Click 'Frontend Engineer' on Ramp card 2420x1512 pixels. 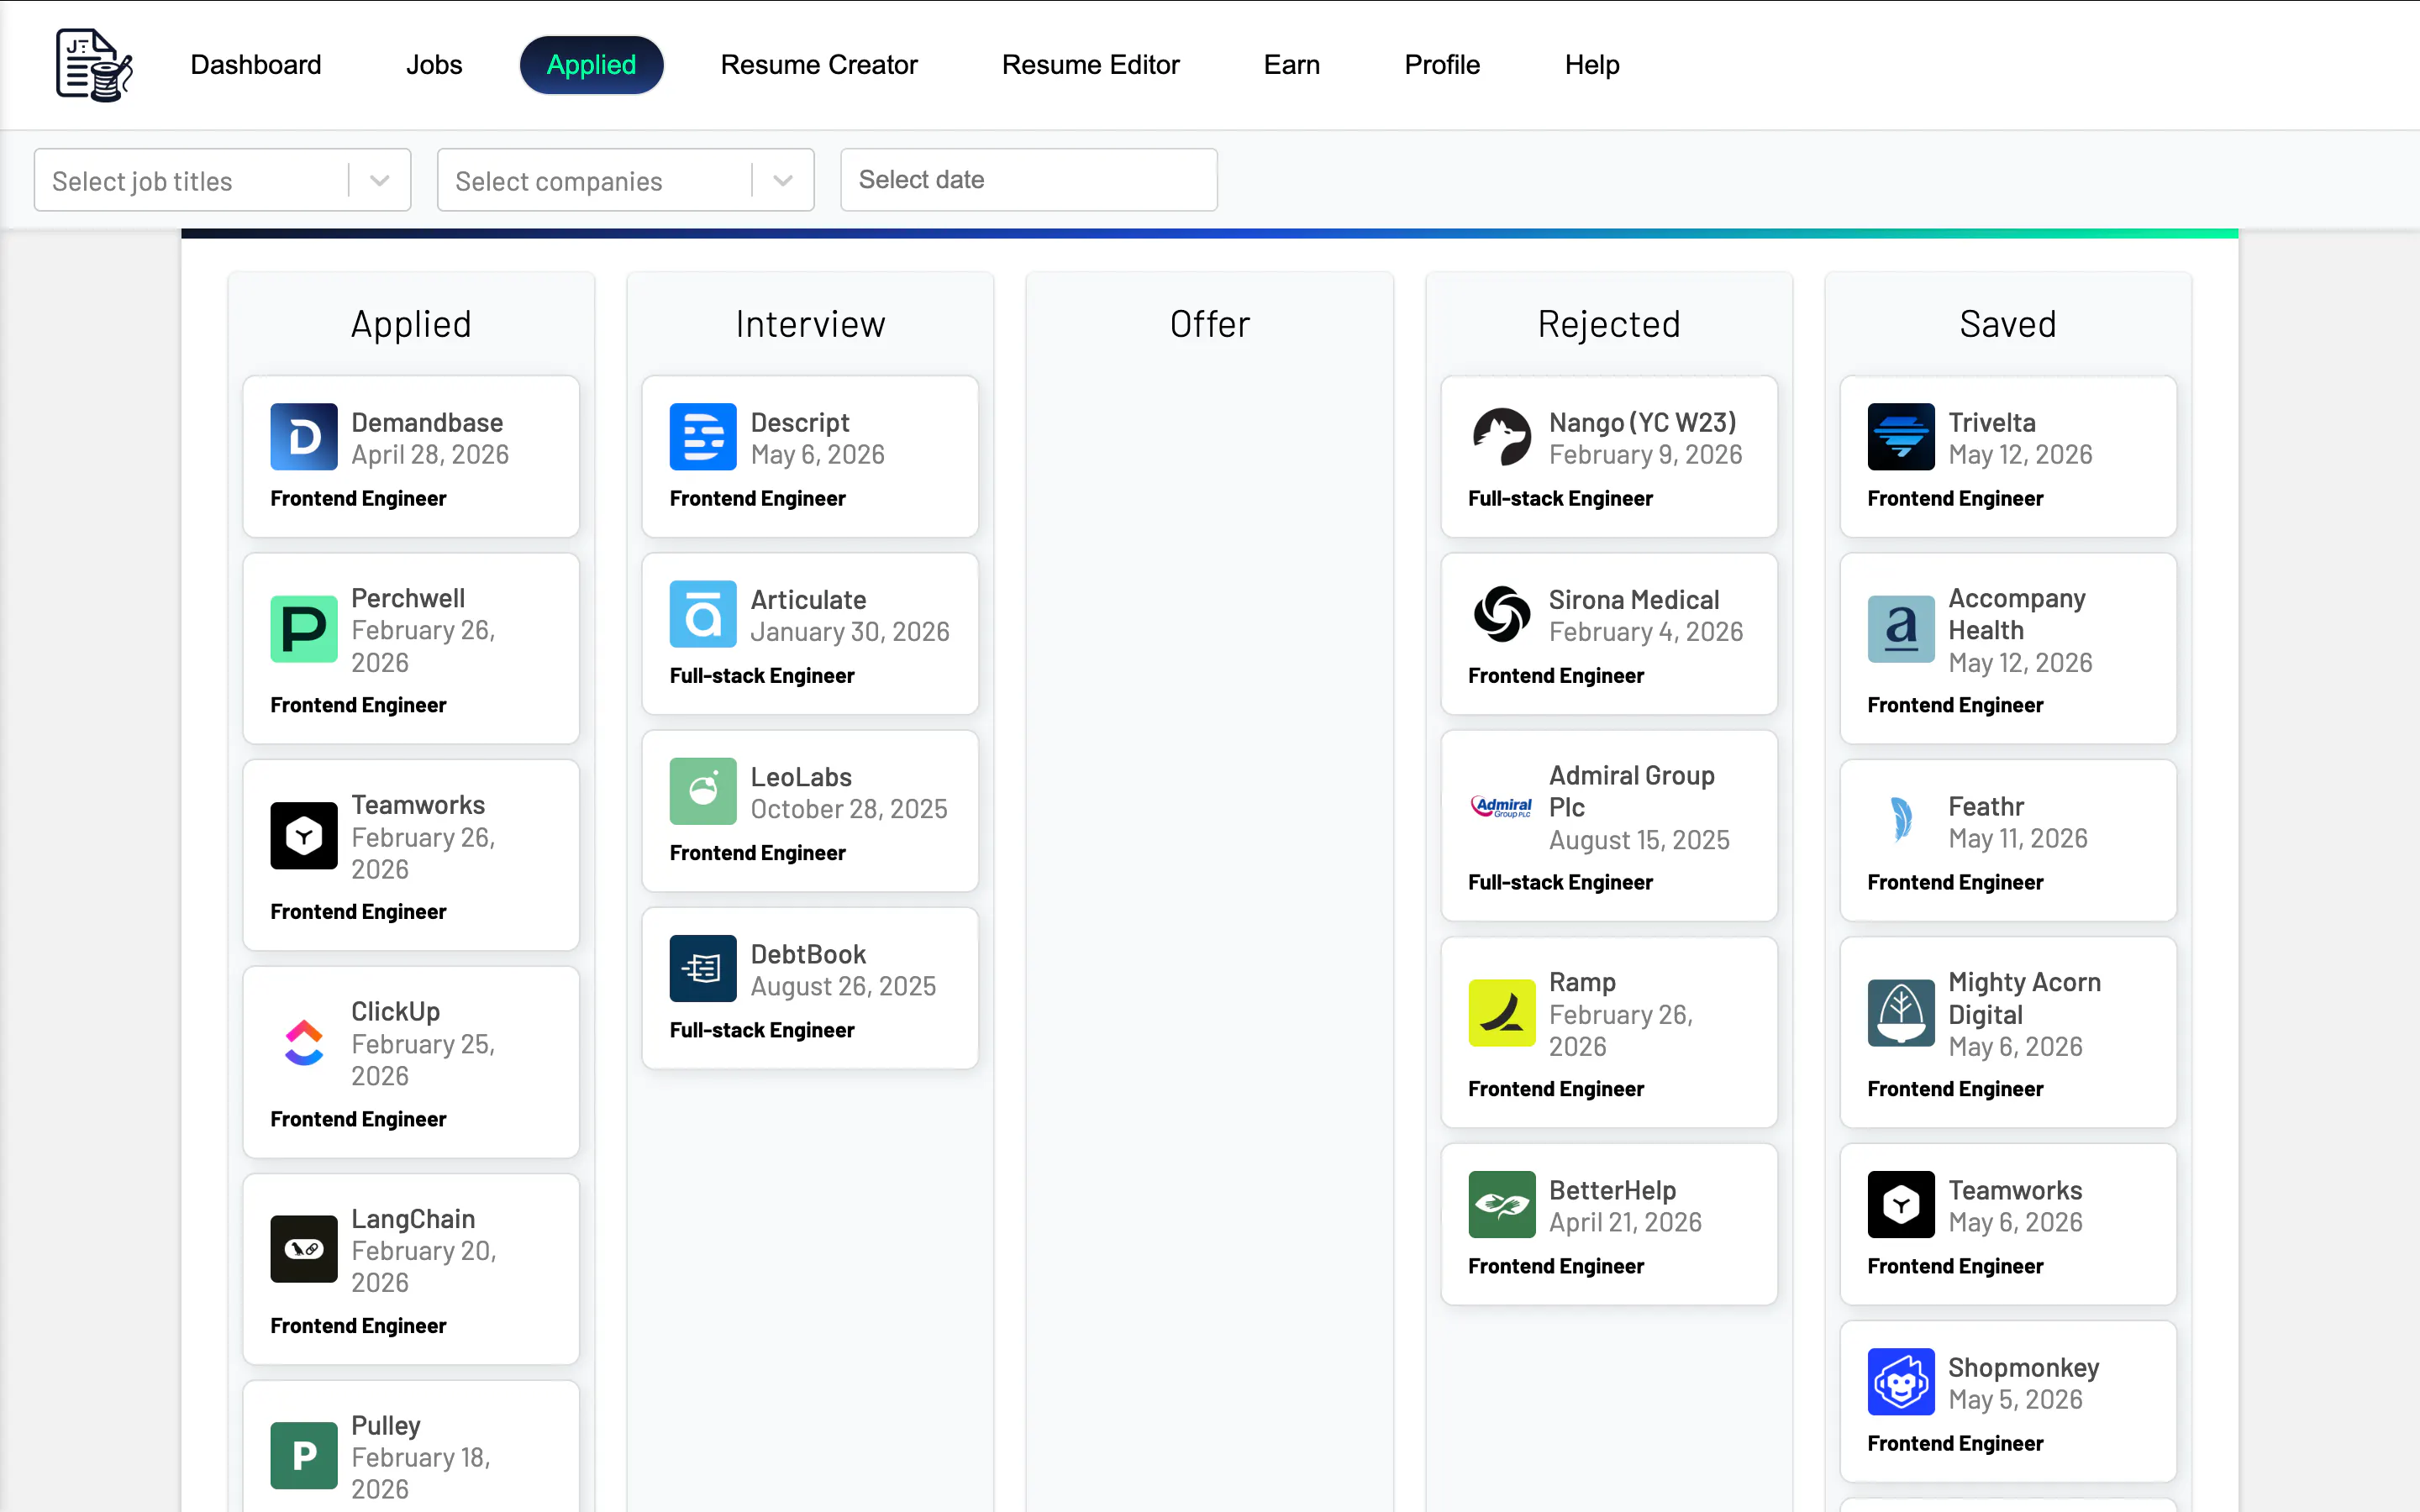(x=1556, y=1089)
